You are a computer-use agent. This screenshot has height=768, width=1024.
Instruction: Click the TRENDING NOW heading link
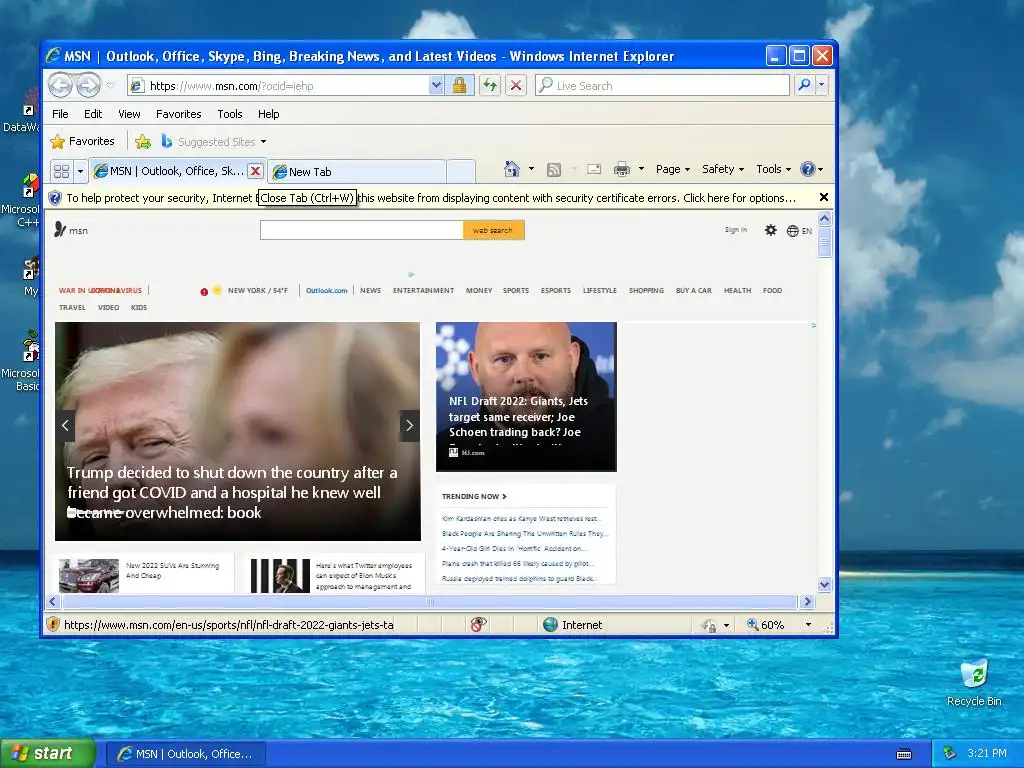474,496
